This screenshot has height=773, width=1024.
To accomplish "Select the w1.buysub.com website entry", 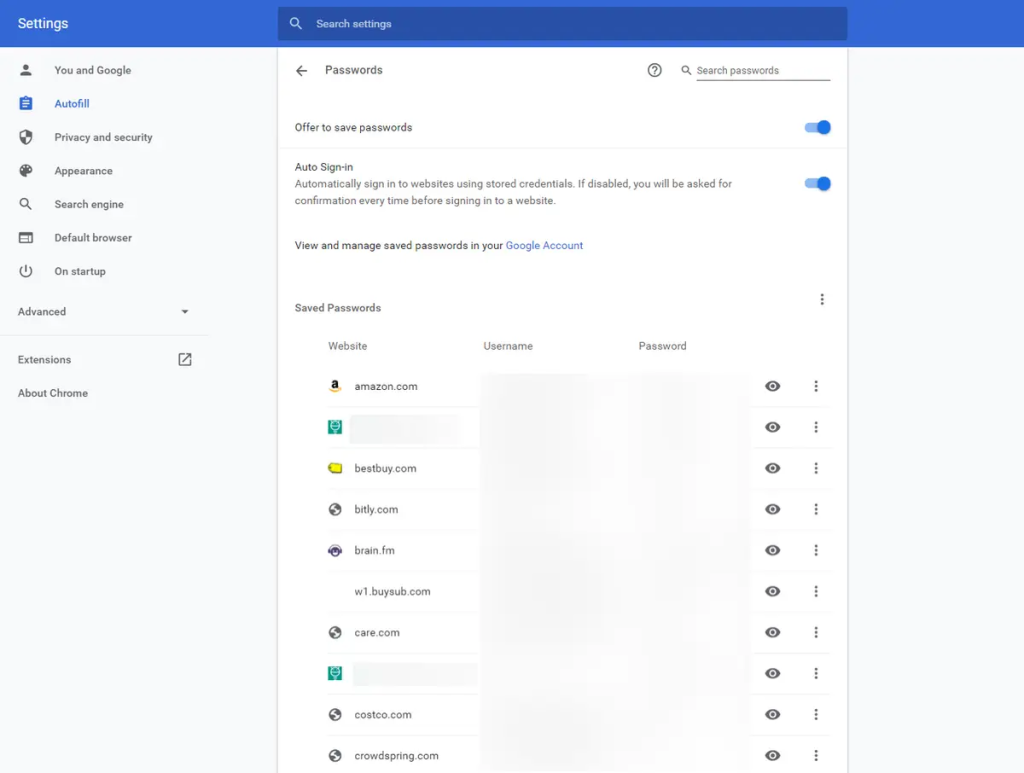I will tap(392, 591).
